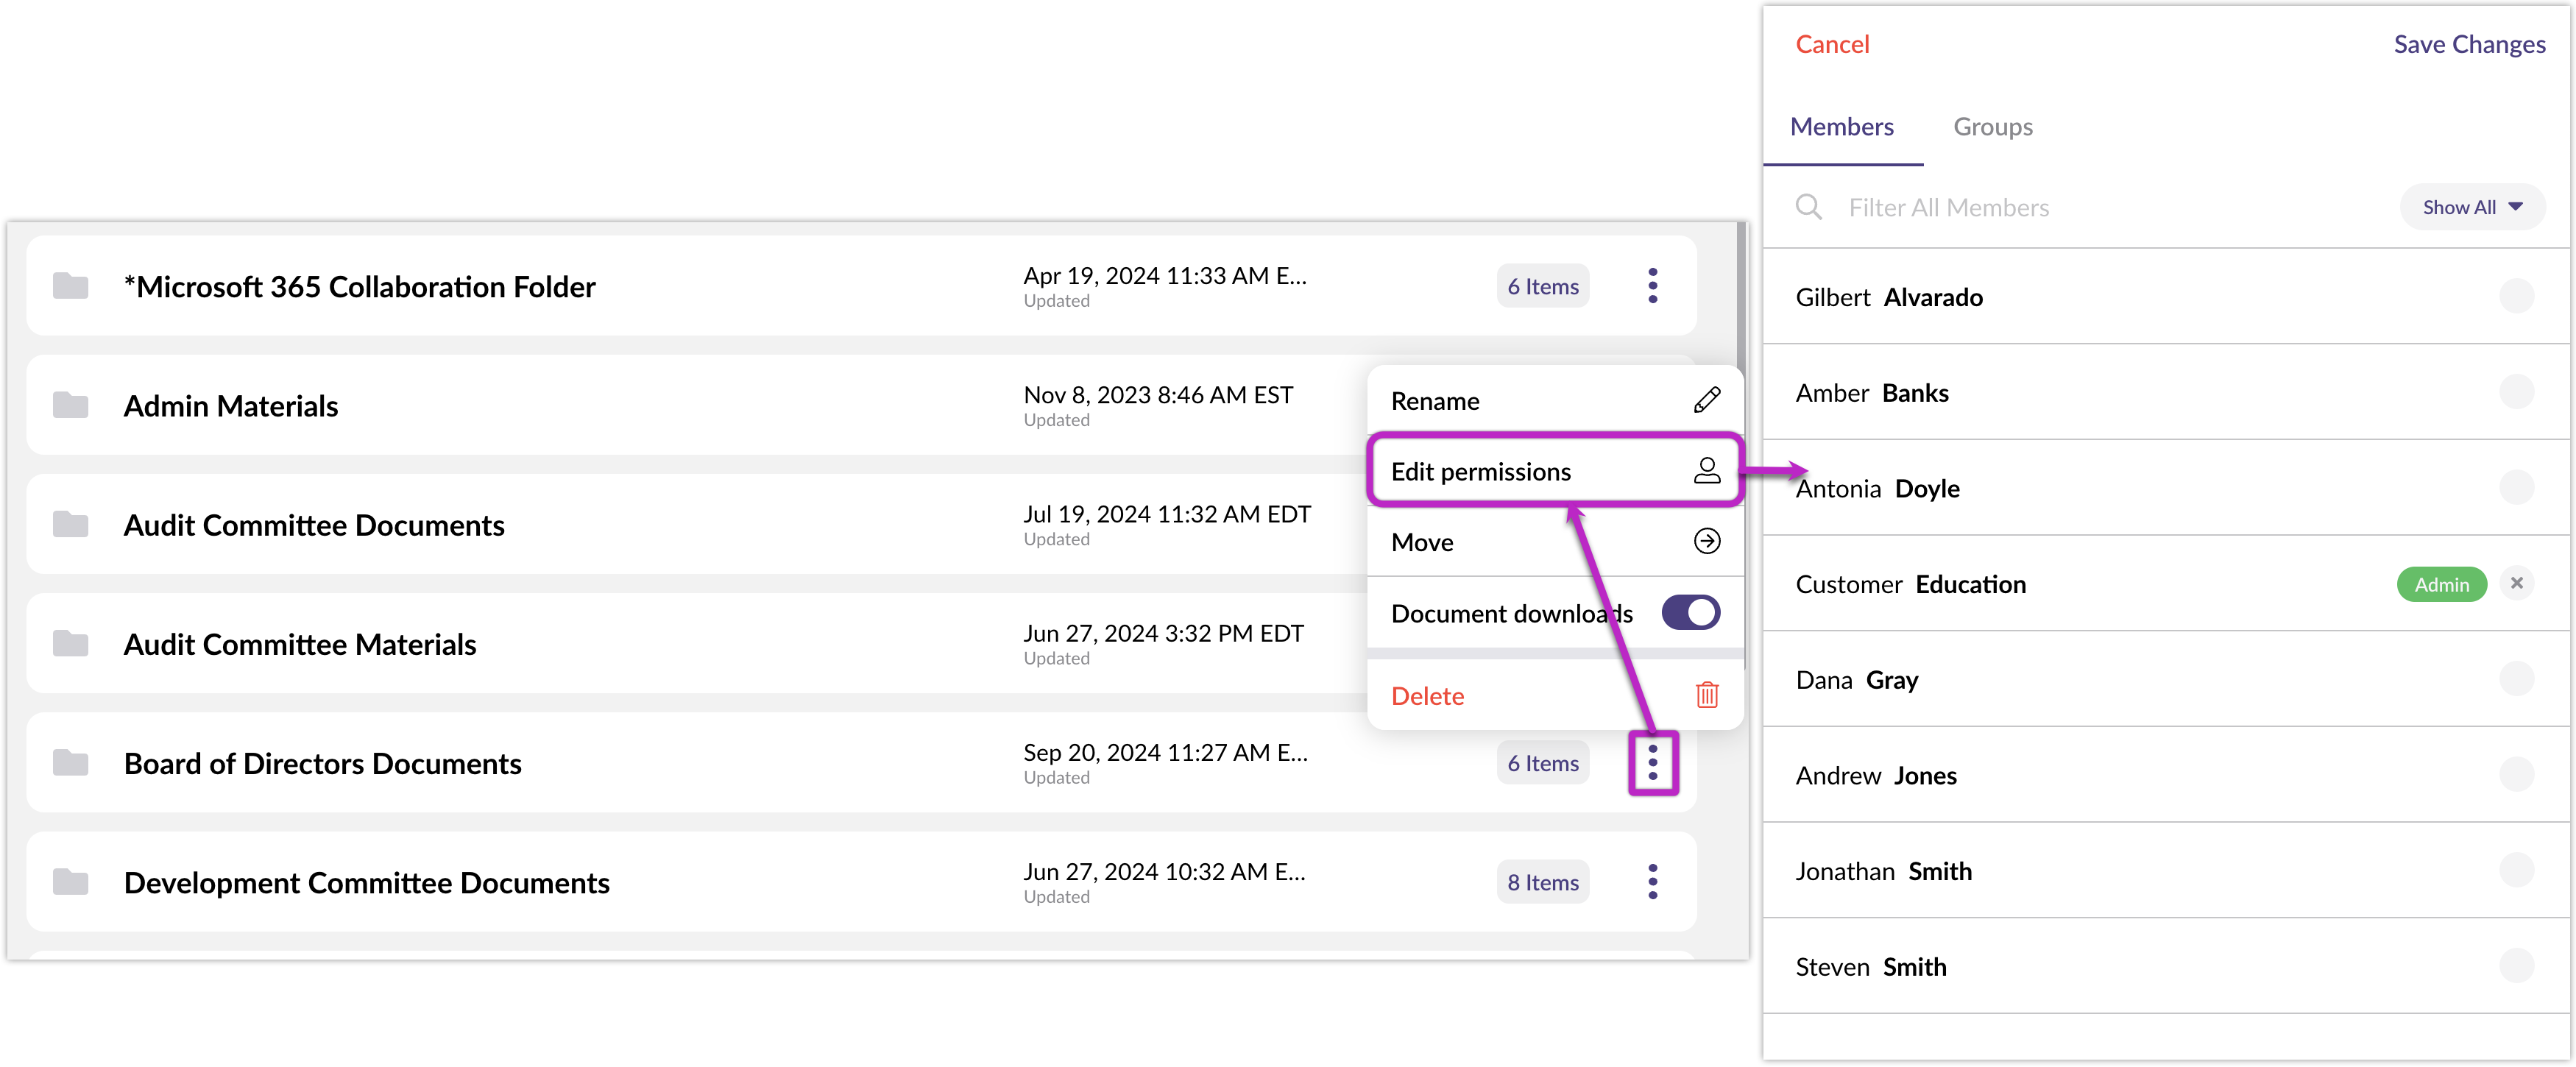Viewport: 2576px width, 1067px height.
Task: Choose Move from the context menu
Action: [x=1422, y=542]
